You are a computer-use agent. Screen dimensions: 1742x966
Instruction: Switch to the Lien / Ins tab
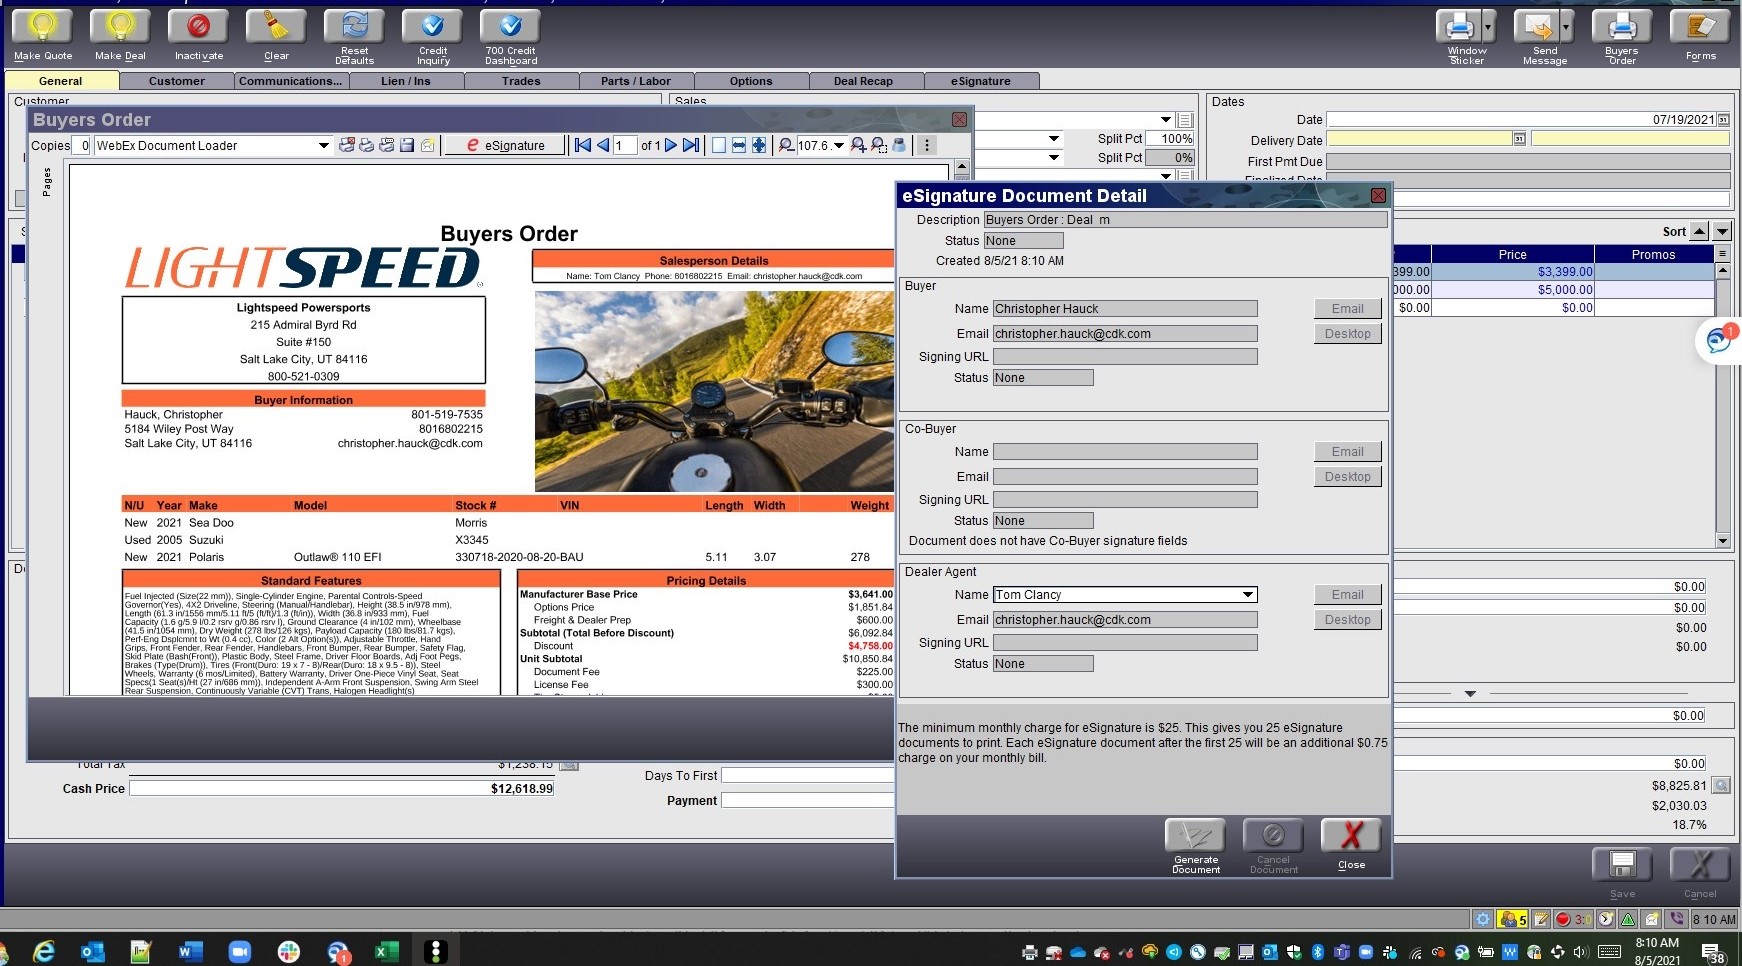(406, 81)
